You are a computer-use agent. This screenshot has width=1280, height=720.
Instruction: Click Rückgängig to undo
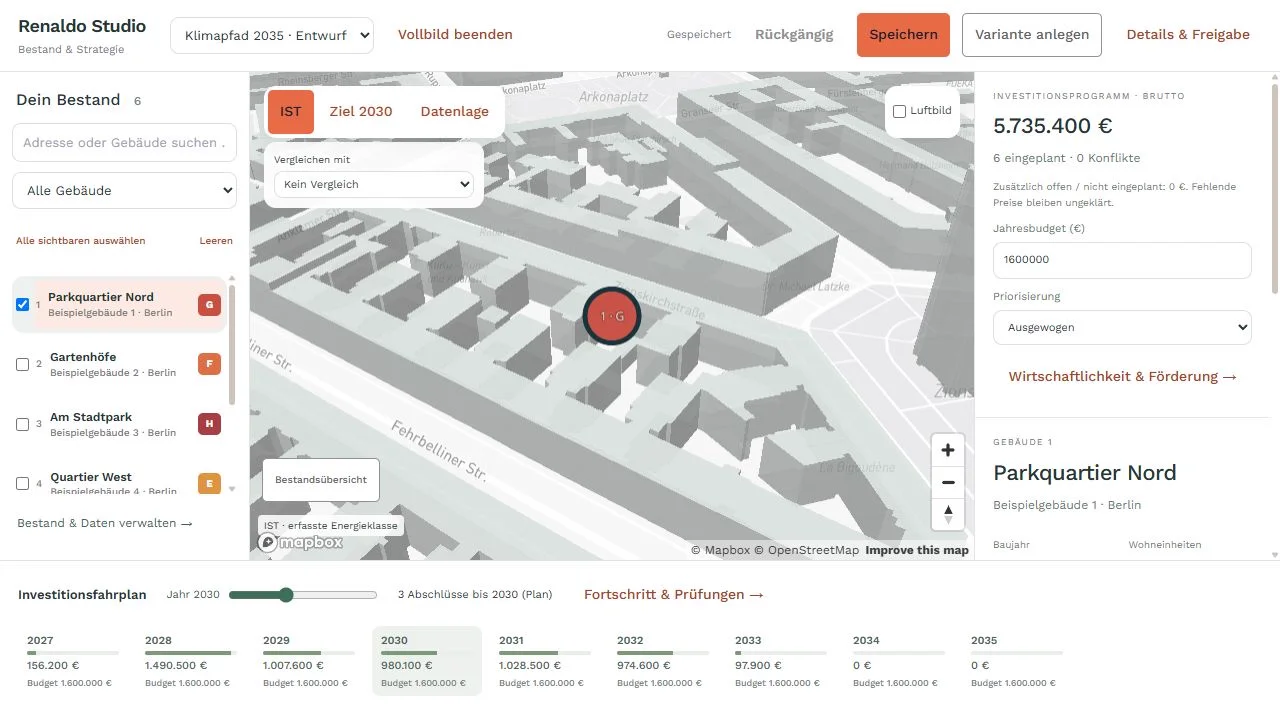[x=794, y=34]
